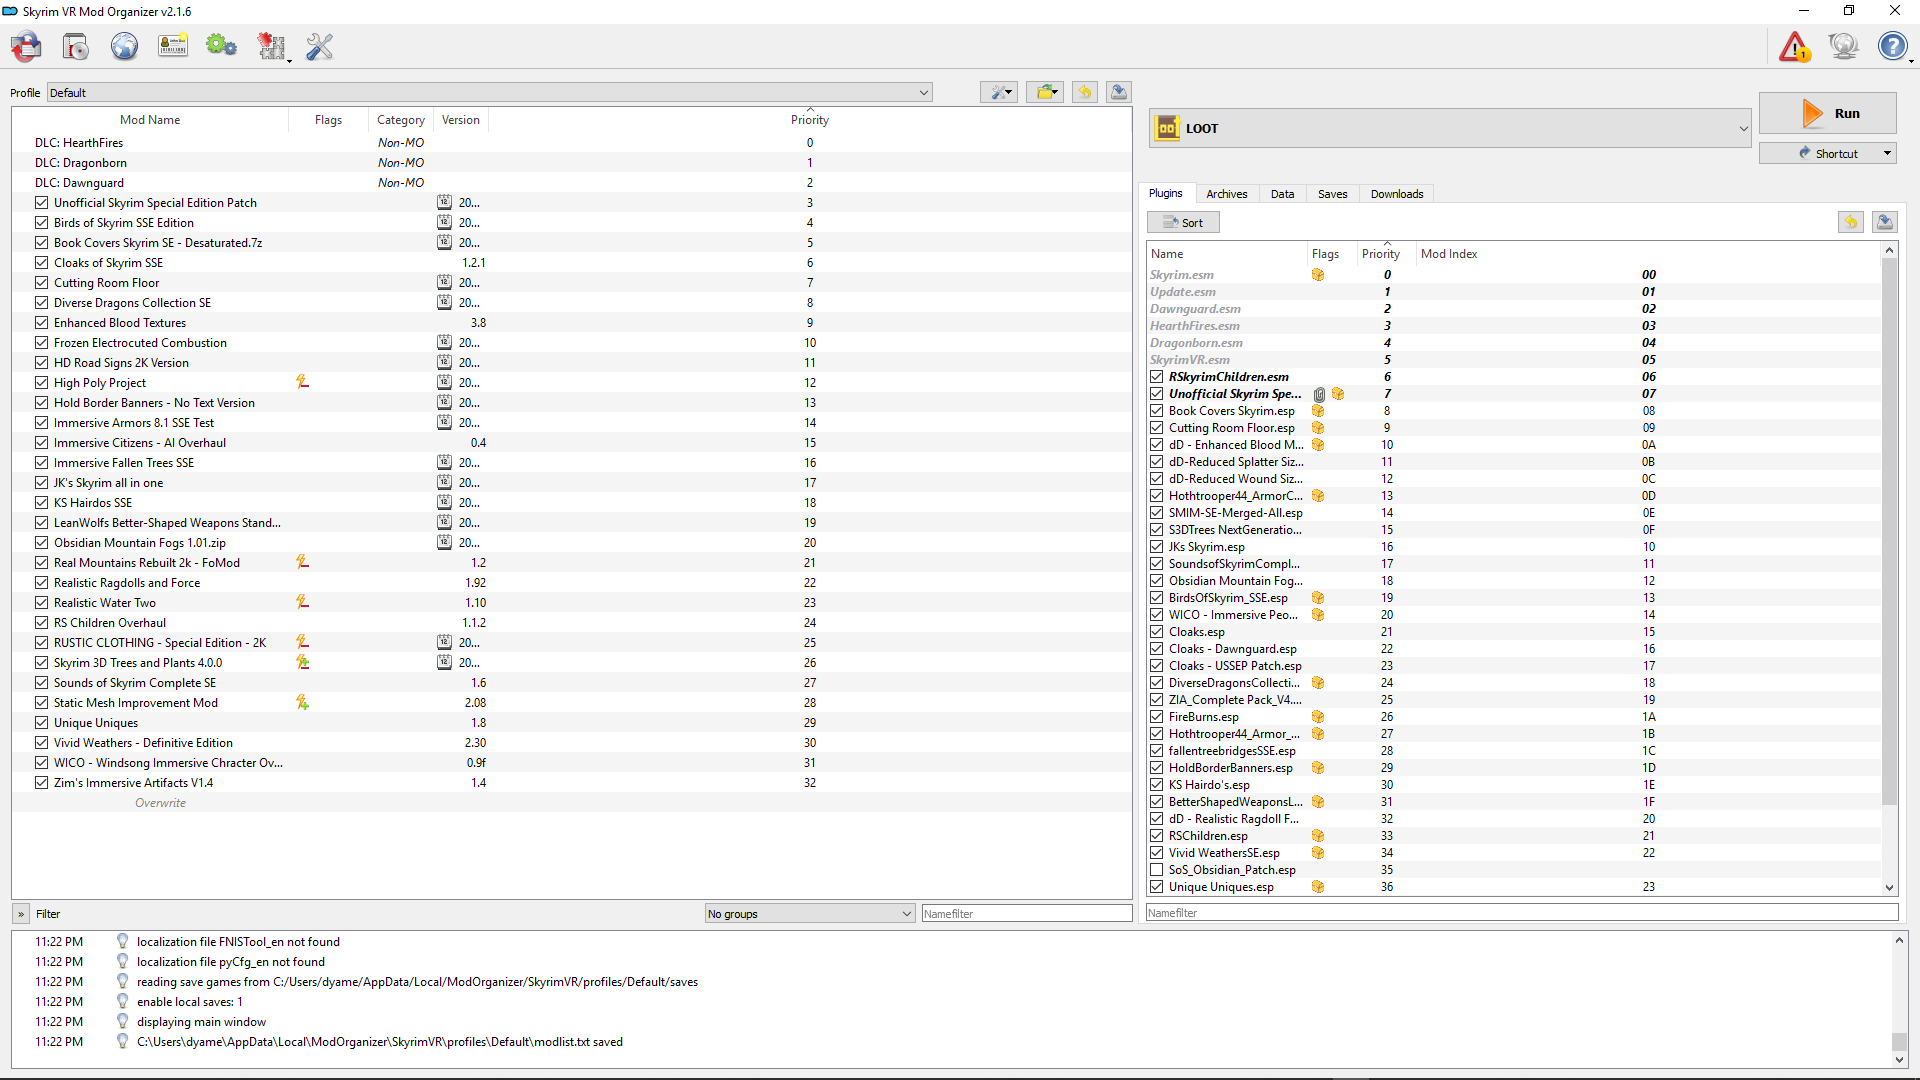Open the Shortcut dropdown arrow

[x=1887, y=153]
